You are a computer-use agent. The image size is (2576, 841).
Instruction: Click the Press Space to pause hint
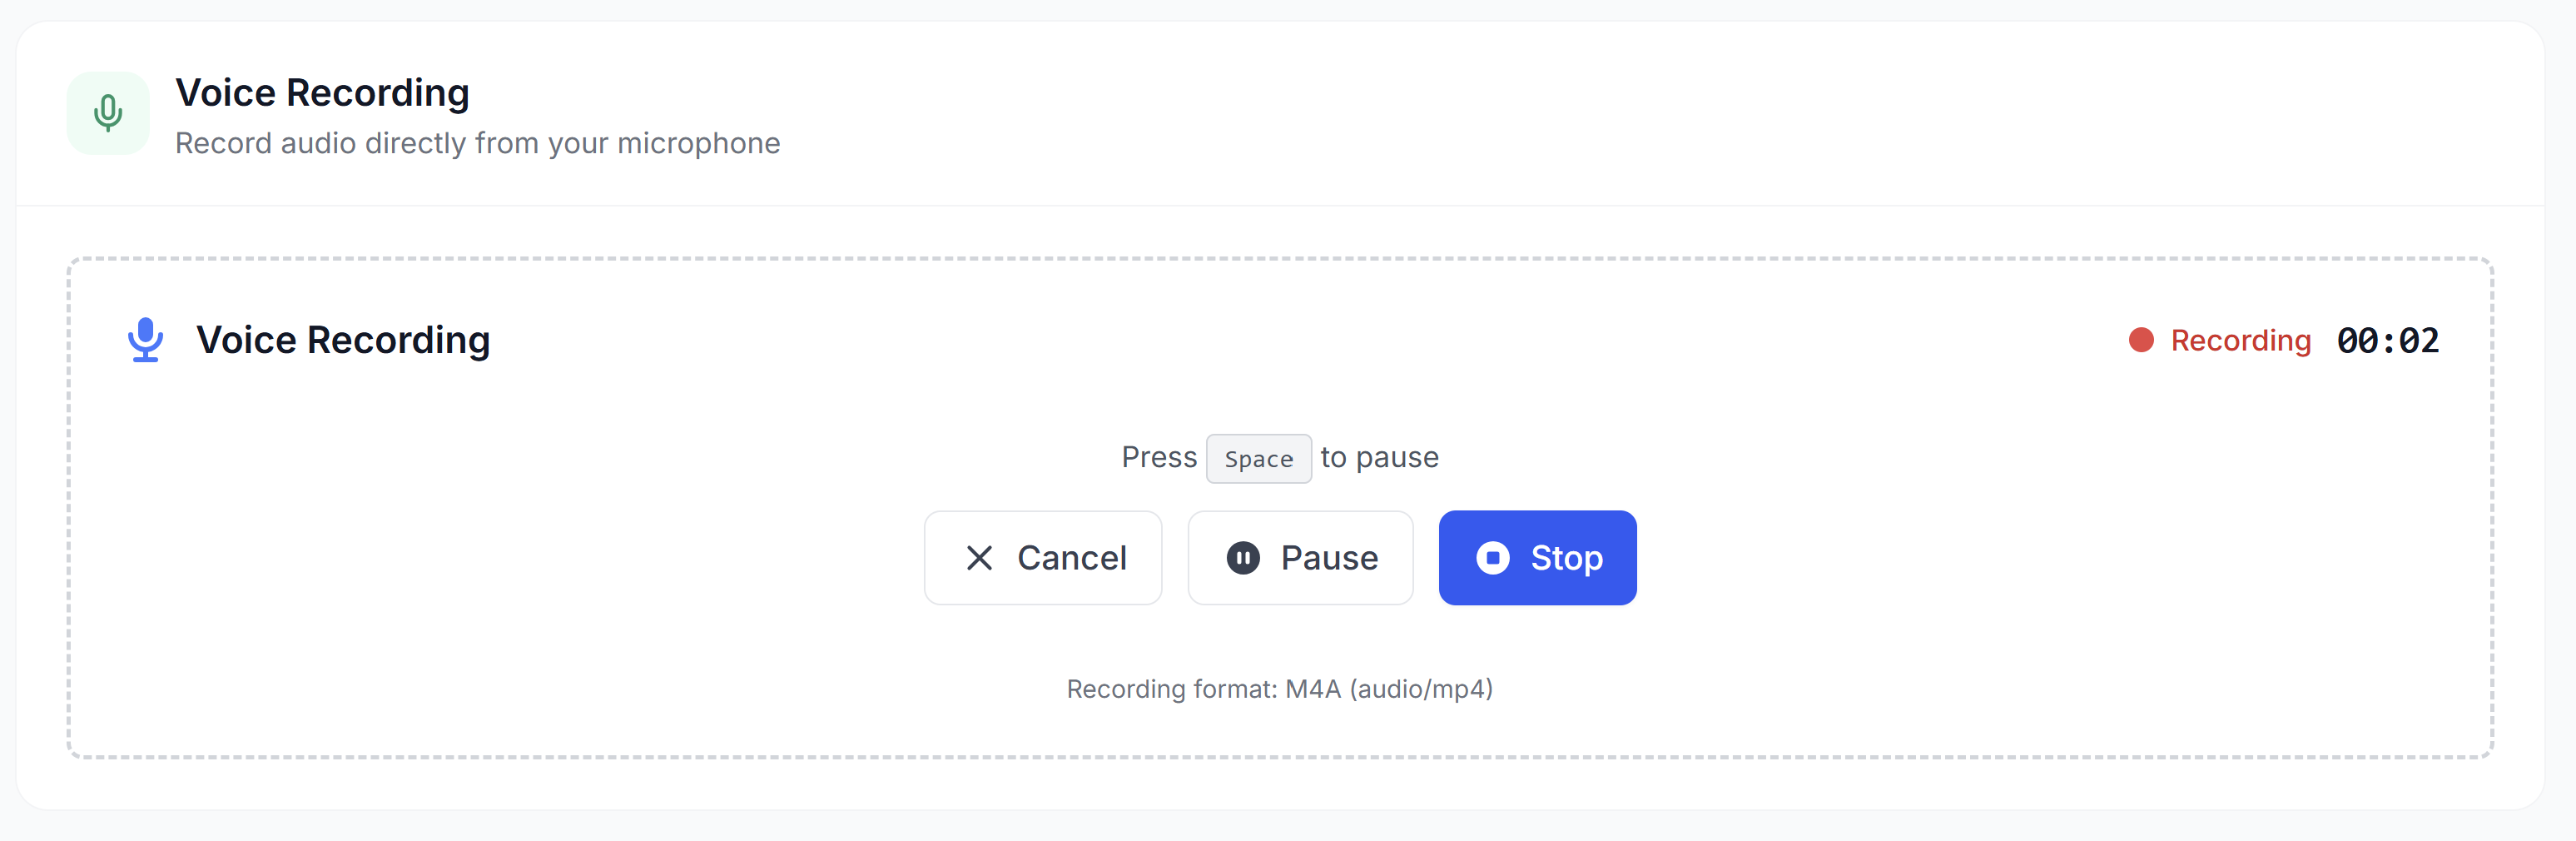click(x=1280, y=457)
